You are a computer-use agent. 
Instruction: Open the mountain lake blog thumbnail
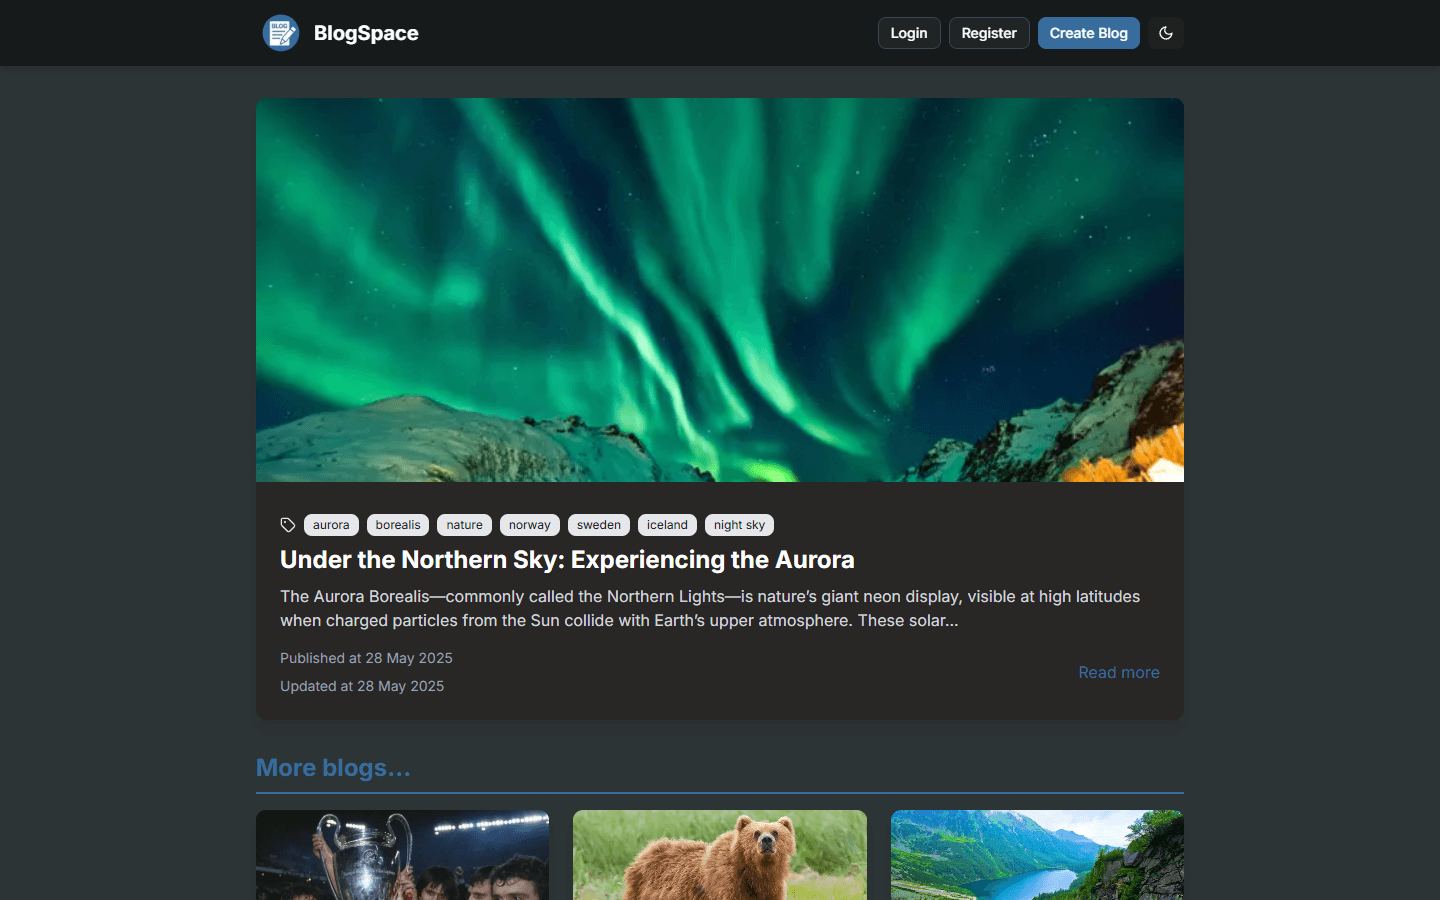(x=1037, y=855)
